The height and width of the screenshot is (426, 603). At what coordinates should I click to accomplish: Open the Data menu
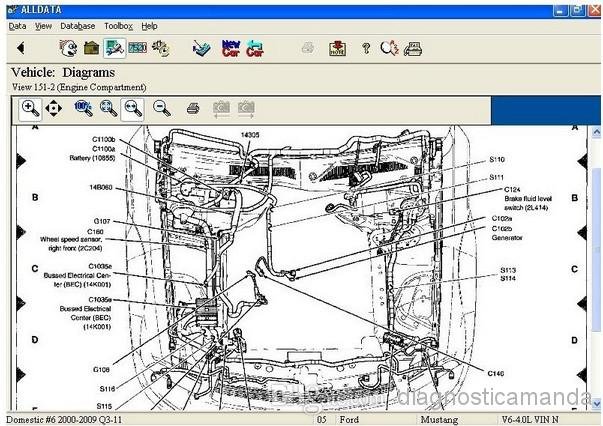17,26
